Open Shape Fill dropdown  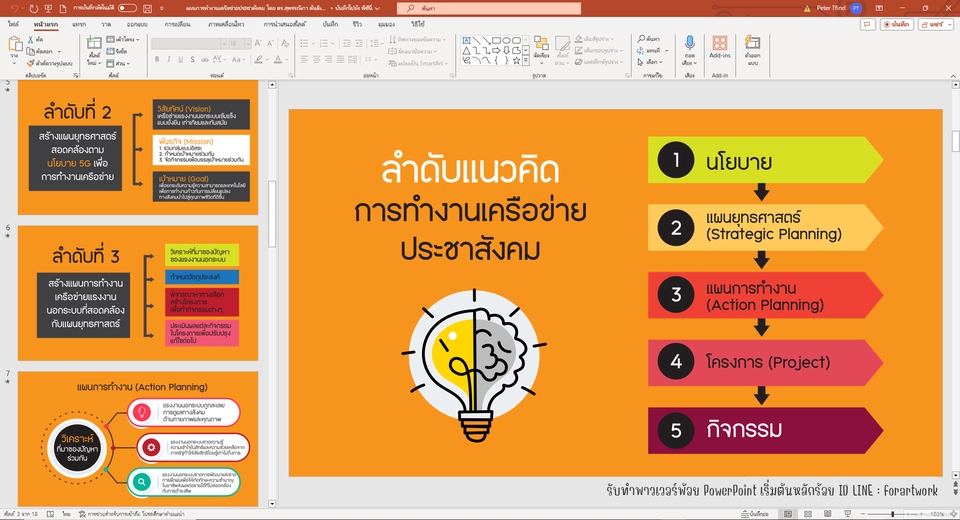point(596,39)
